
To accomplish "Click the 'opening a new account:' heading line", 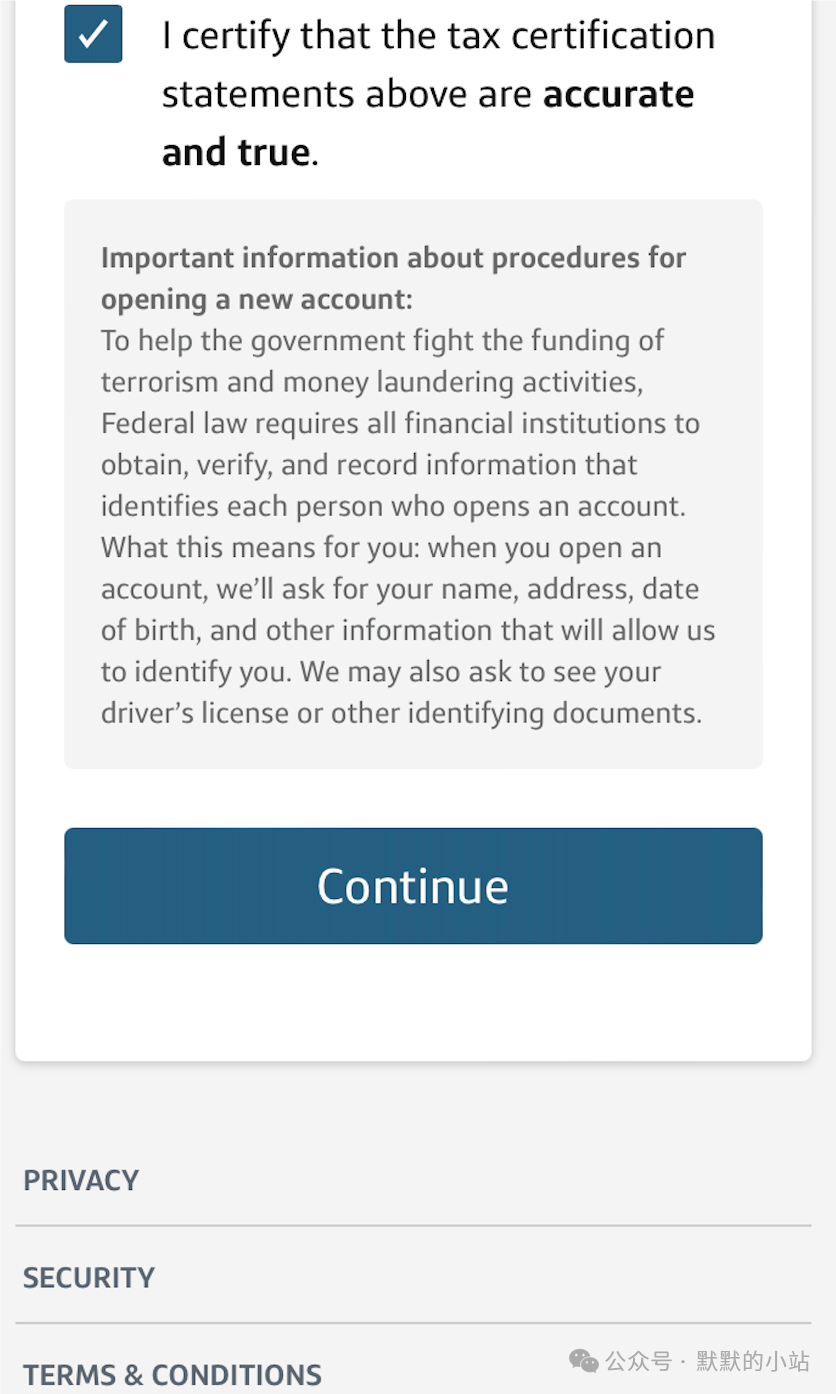I will (257, 299).
